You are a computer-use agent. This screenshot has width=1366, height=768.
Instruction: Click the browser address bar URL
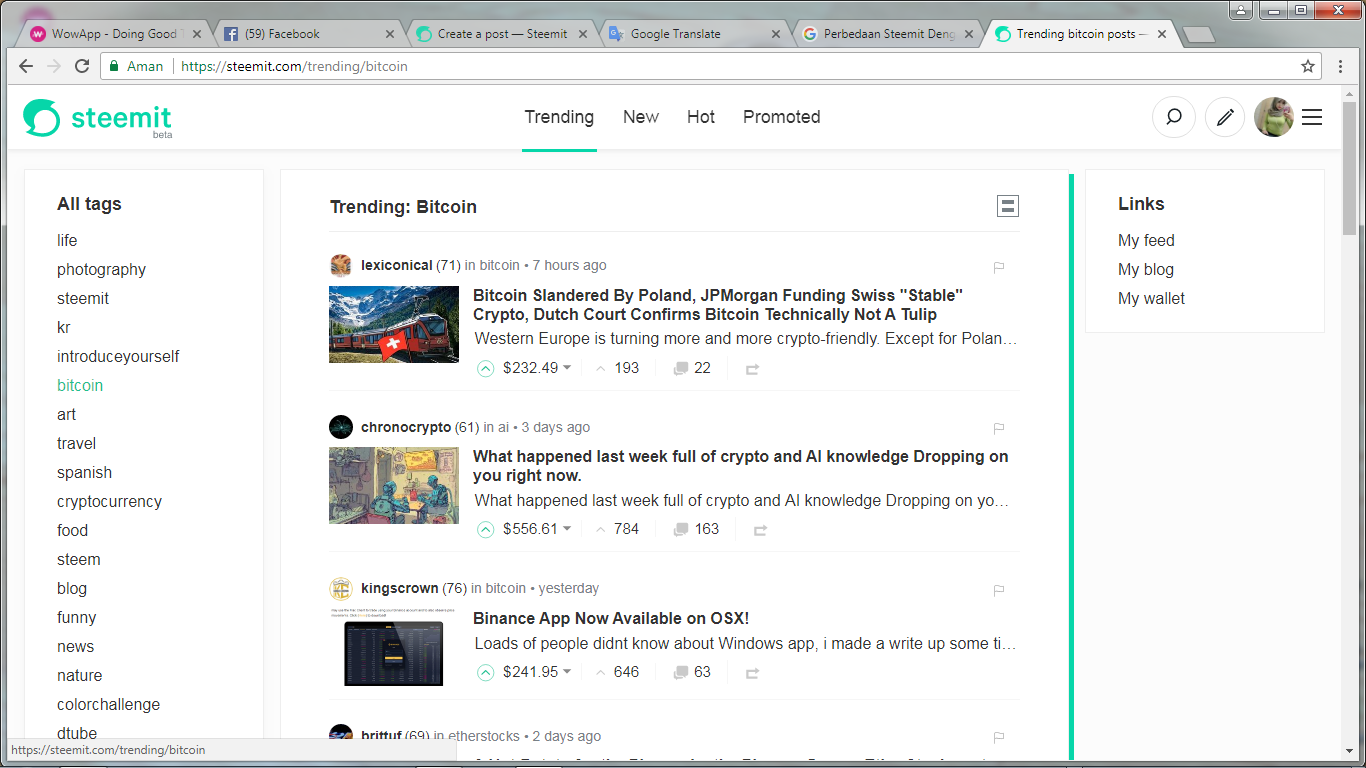pos(294,66)
